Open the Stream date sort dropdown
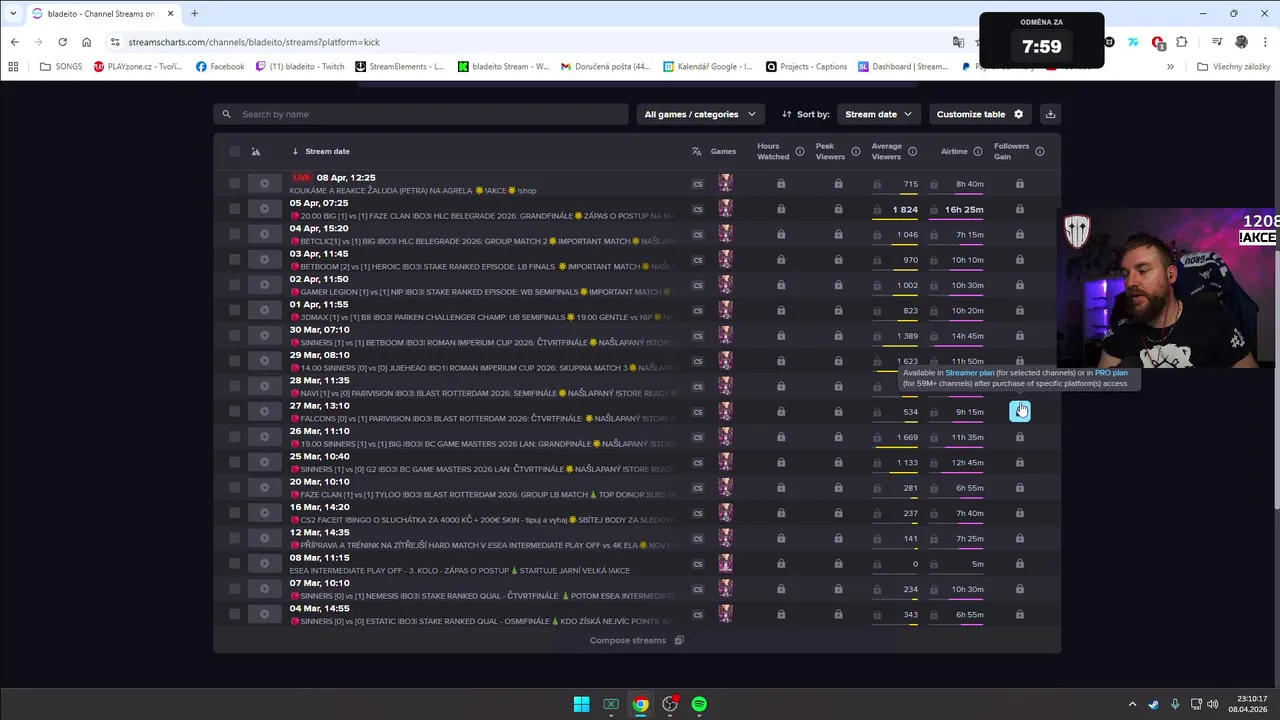Image resolution: width=1280 pixels, height=720 pixels. click(x=878, y=114)
